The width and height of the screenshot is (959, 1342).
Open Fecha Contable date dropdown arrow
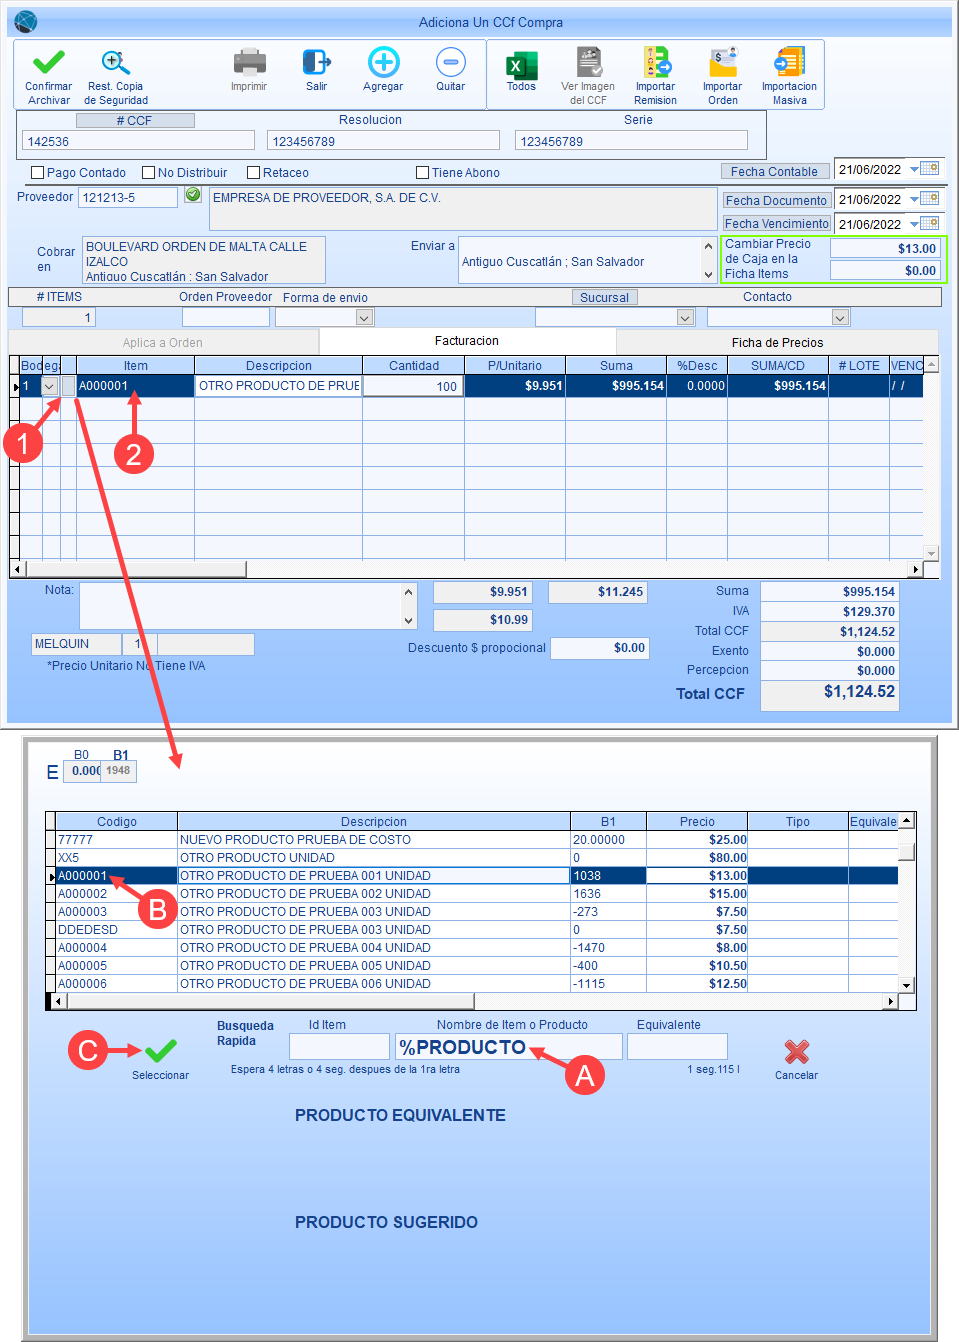click(x=914, y=170)
